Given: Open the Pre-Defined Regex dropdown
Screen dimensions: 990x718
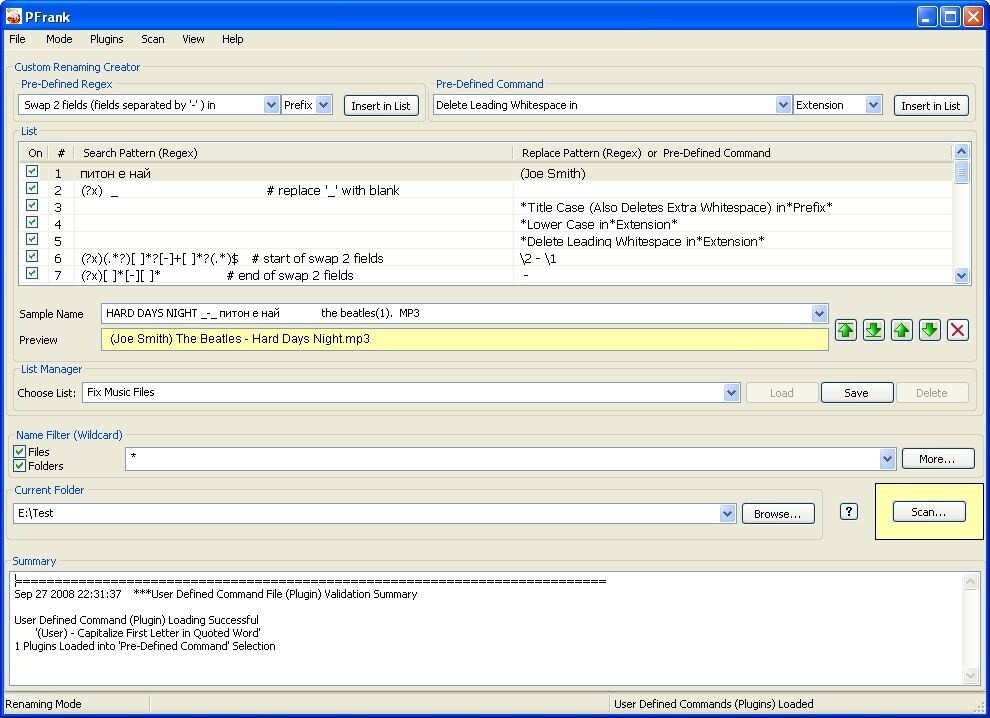Looking at the screenshot, I should coord(271,105).
